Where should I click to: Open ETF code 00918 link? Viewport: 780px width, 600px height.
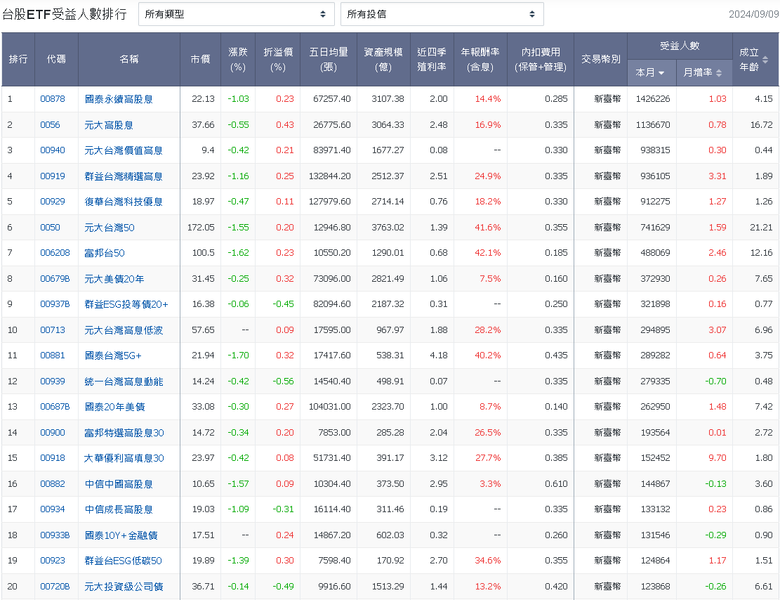[52, 458]
